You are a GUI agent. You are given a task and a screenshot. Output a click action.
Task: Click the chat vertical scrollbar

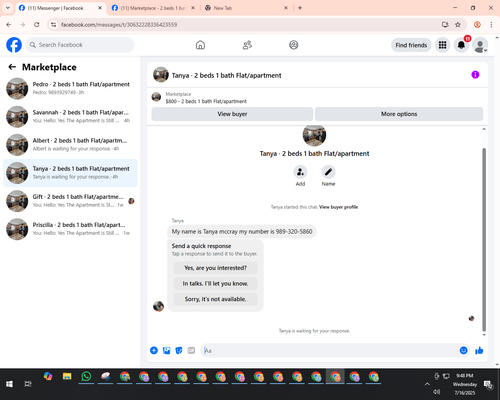pyautogui.click(x=484, y=239)
